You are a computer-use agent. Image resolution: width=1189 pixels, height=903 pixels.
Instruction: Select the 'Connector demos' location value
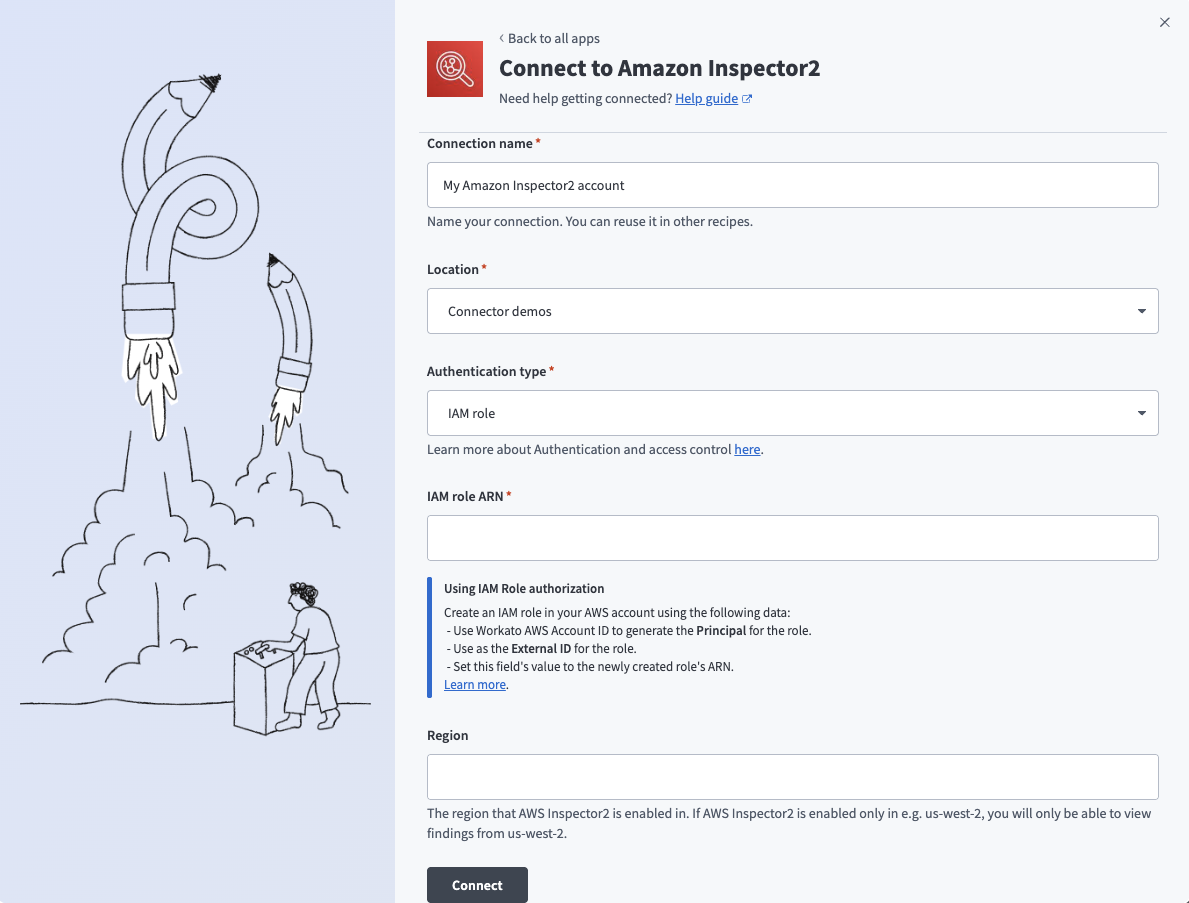pyautogui.click(x=500, y=311)
